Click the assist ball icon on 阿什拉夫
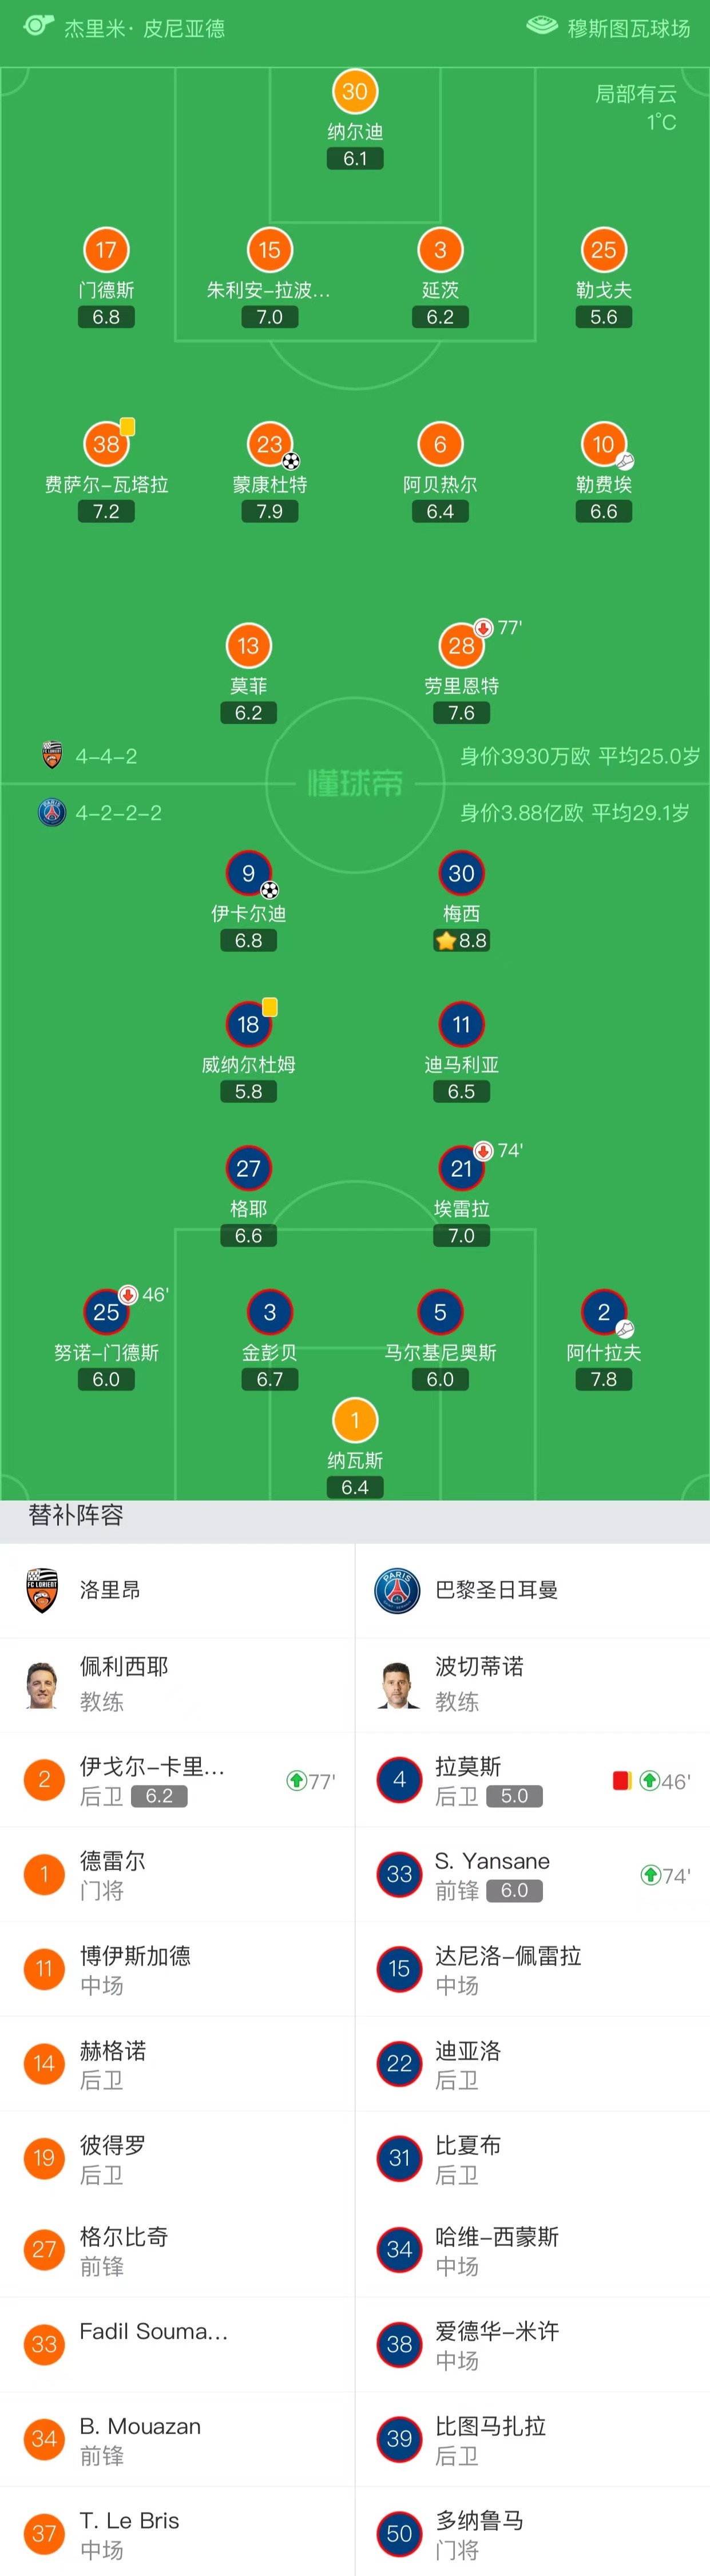Image resolution: width=710 pixels, height=2576 pixels. coord(625,1329)
